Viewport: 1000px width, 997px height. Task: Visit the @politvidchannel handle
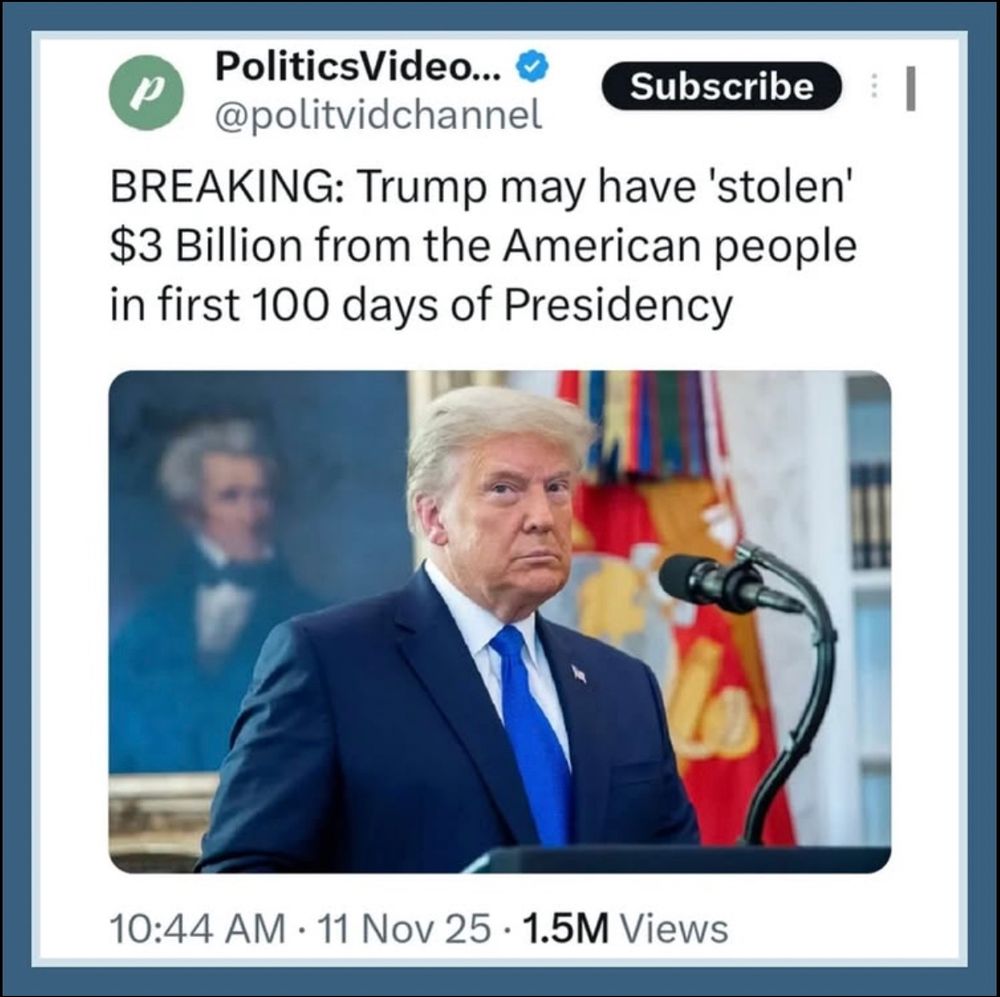point(379,114)
